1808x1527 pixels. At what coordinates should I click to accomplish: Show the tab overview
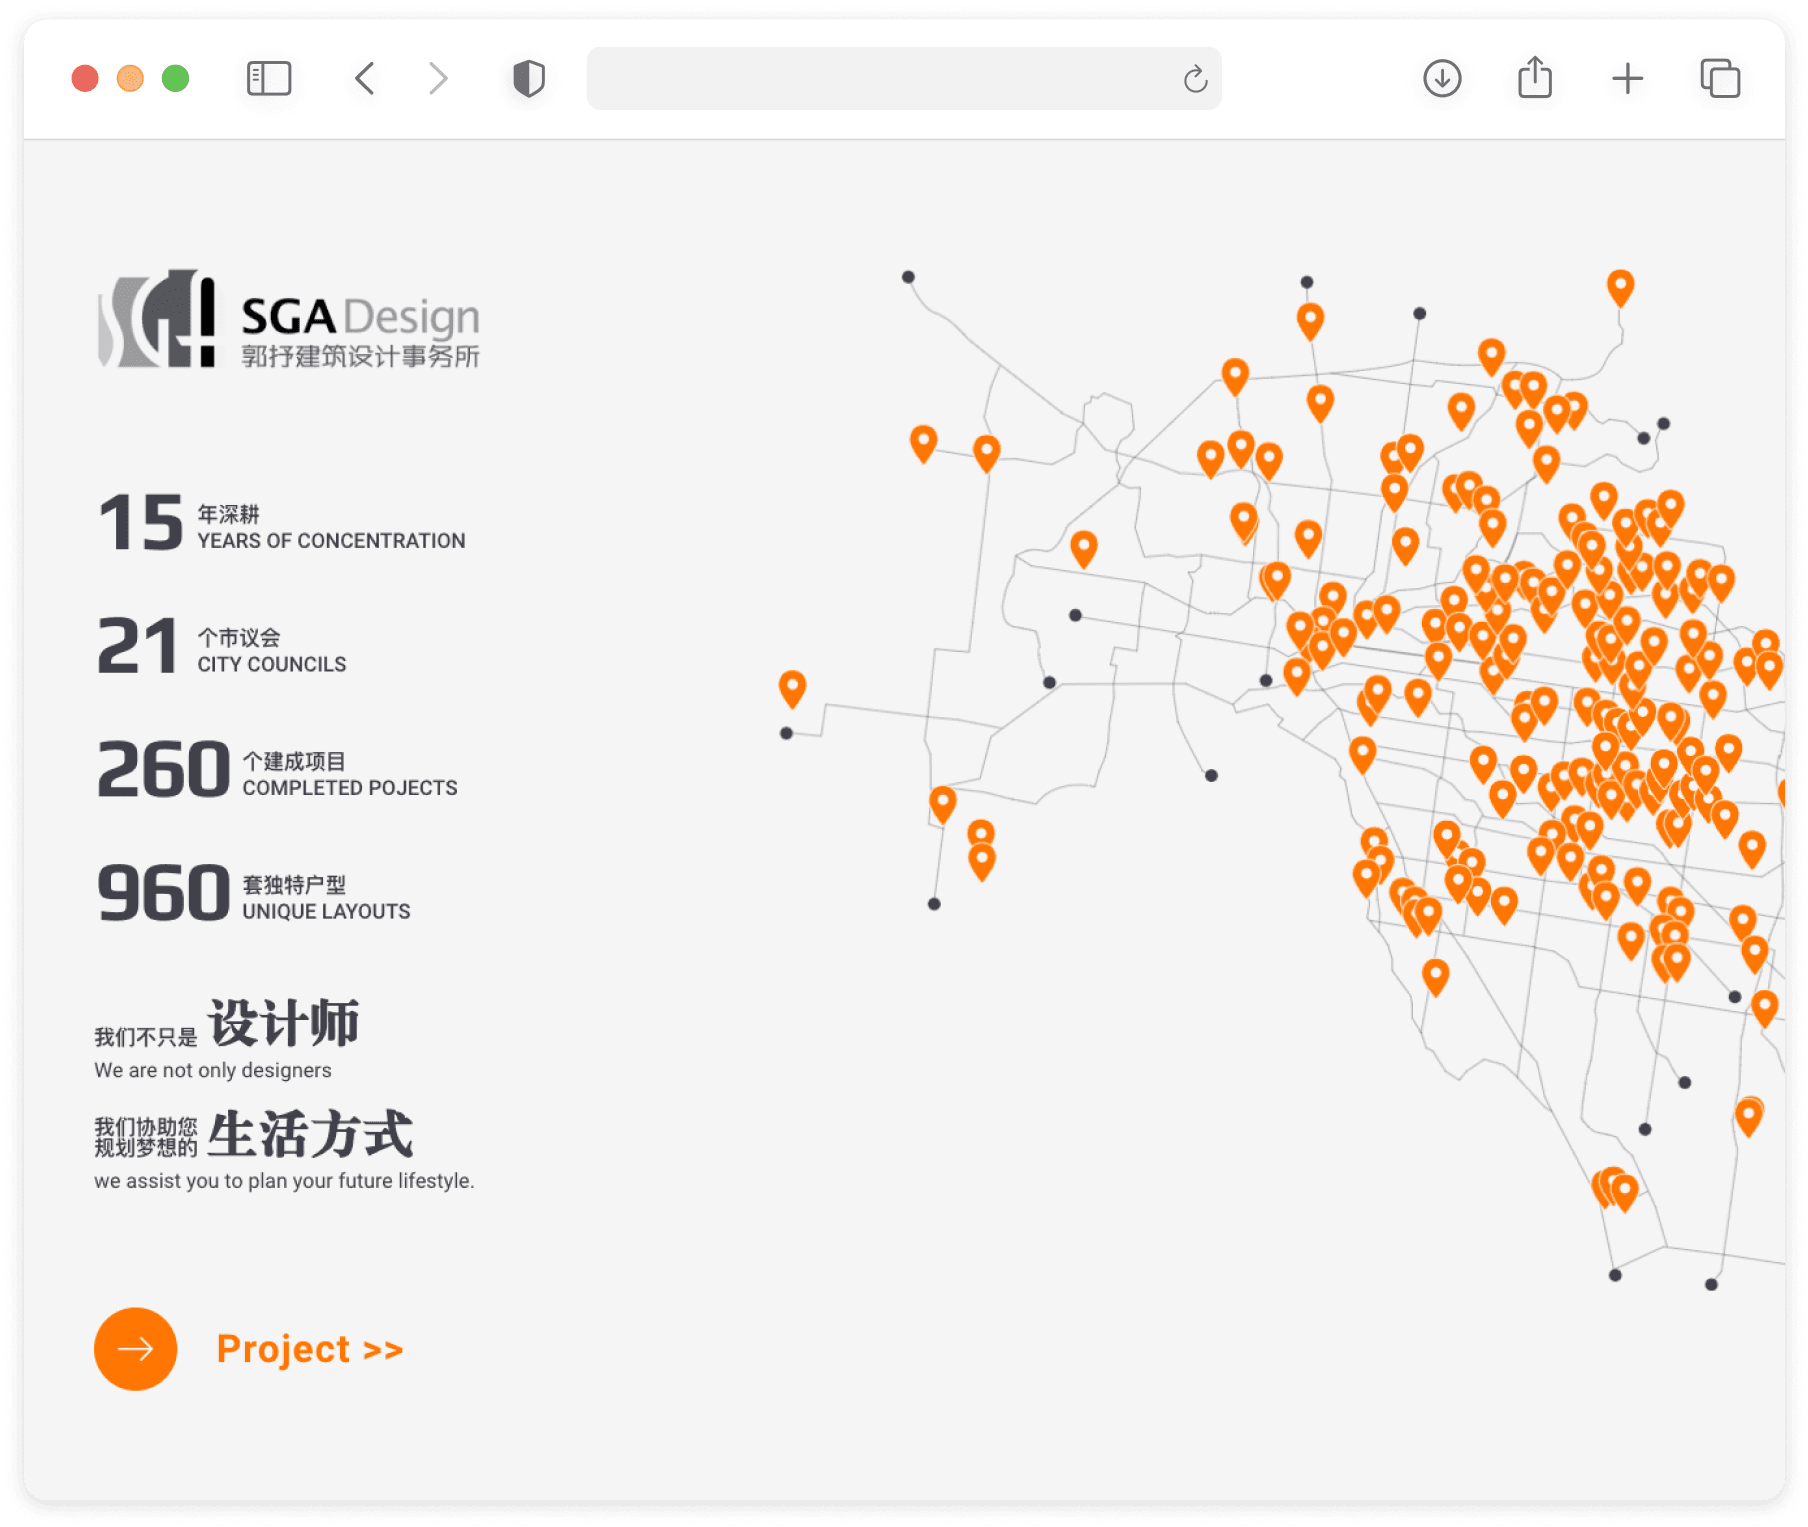[1720, 78]
